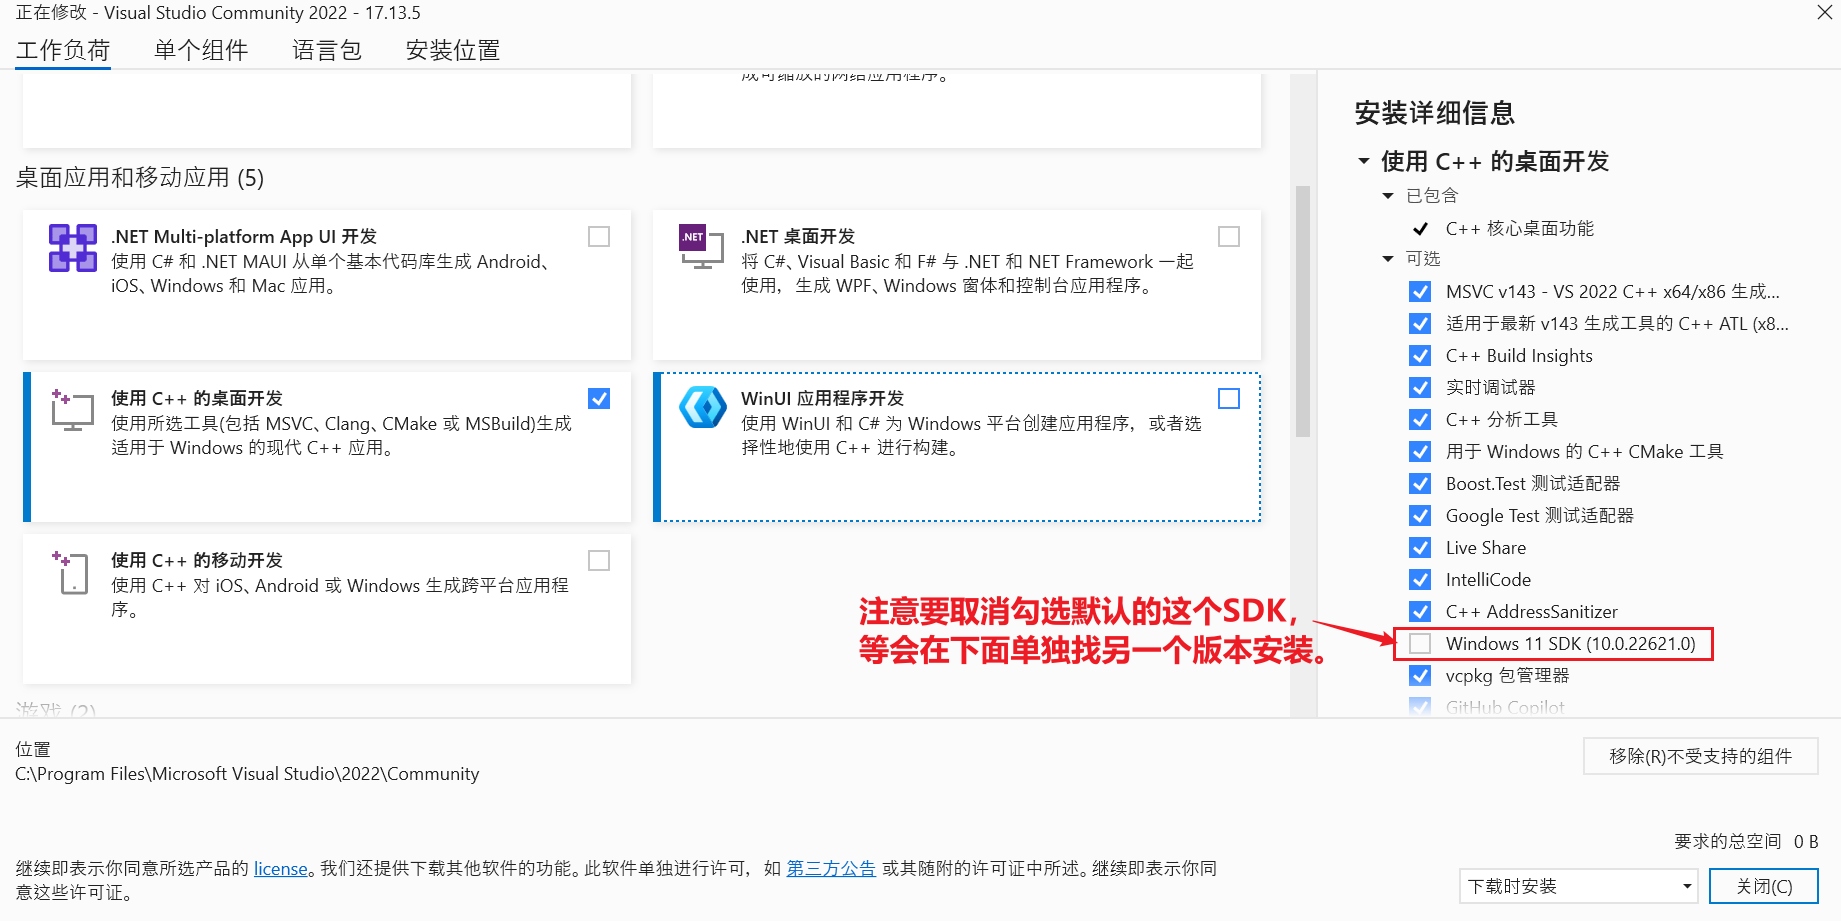Image resolution: width=1841 pixels, height=921 pixels.
Task: Select the .NET Multi-platform App UI 开发 title
Action: 244,237
